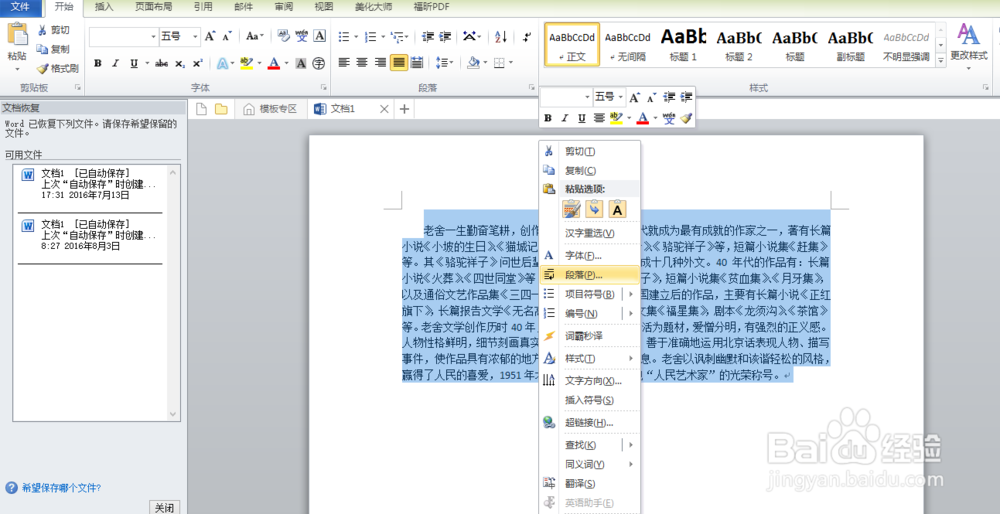1000x514 pixels.
Task: Toggle Superscript formatting
Action: (x=197, y=63)
